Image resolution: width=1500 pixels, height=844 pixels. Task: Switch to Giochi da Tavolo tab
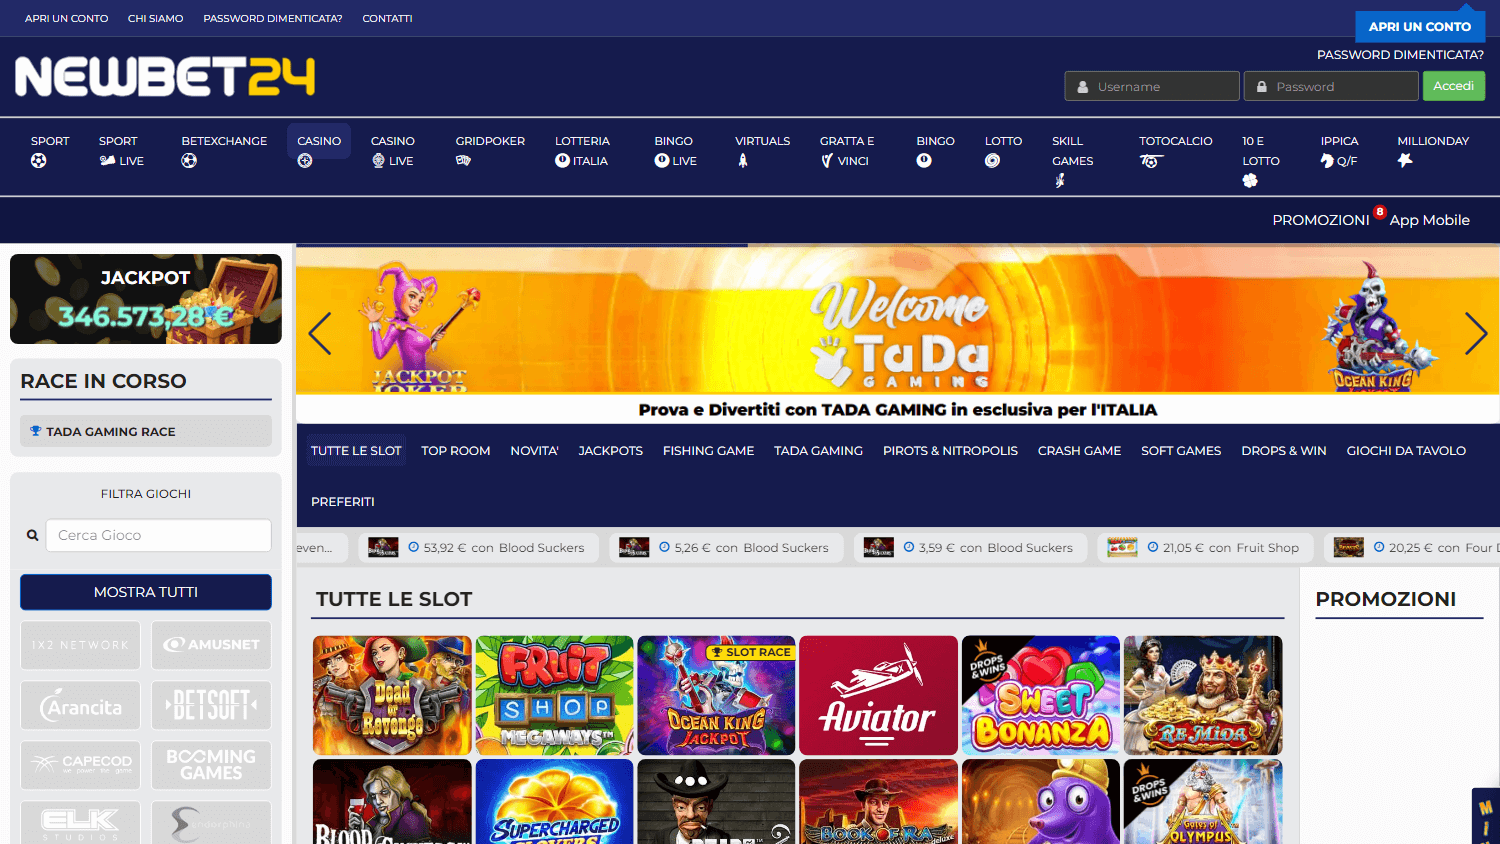(1407, 451)
